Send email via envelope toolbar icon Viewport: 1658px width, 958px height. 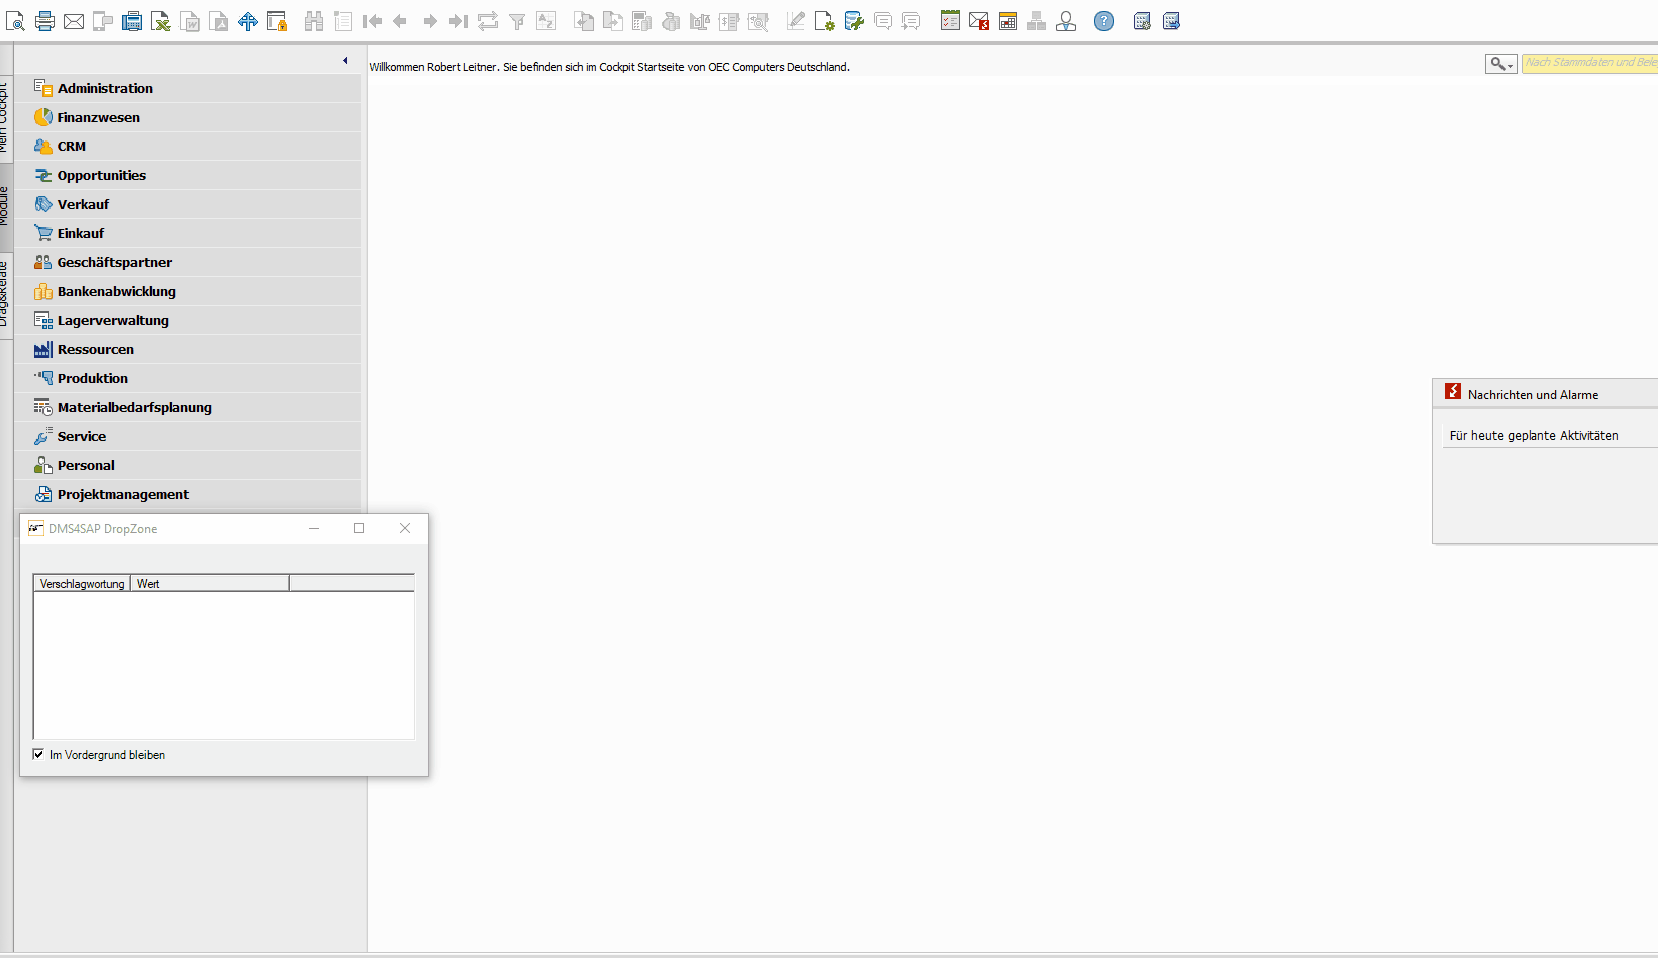[x=74, y=21]
